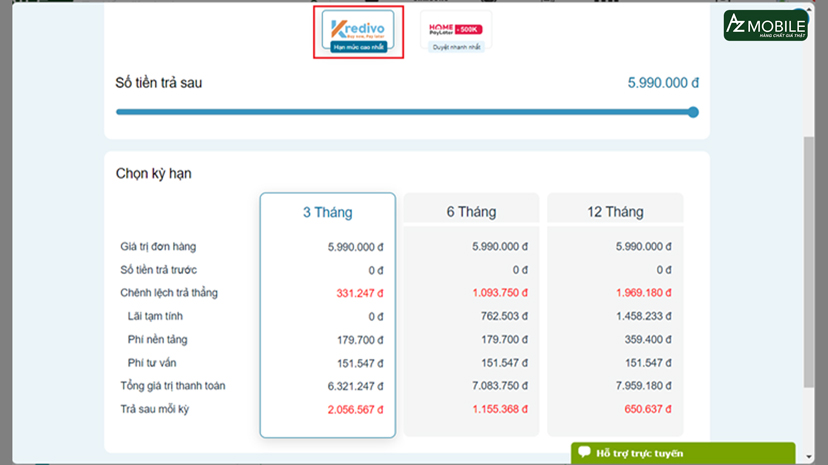Click the AZ Mobile logo

point(765,25)
